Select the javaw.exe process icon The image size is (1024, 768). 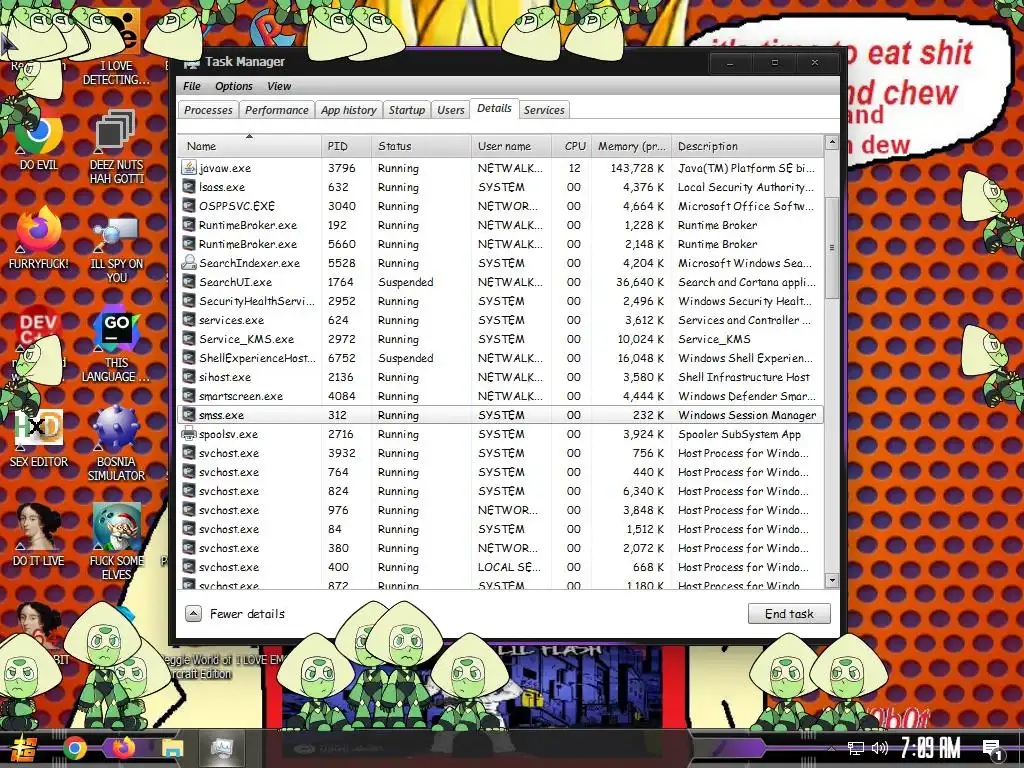[189, 168]
